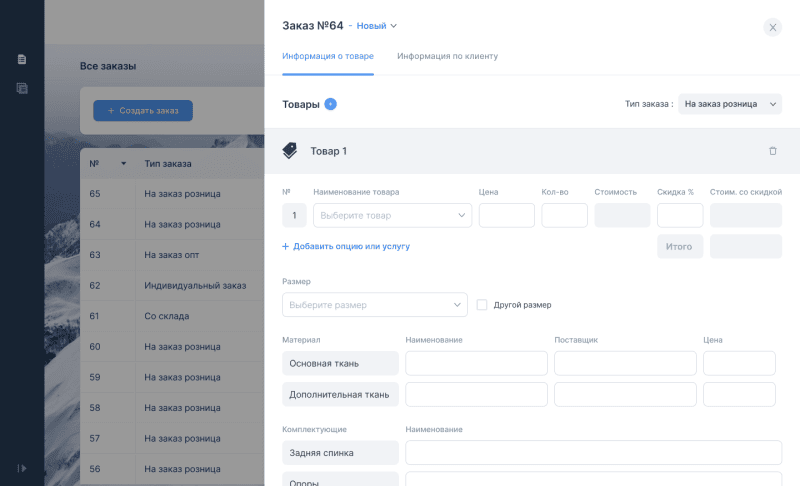Open the orders list icon in sidebar
Image resolution: width=800 pixels, height=486 pixels.
[22, 88]
